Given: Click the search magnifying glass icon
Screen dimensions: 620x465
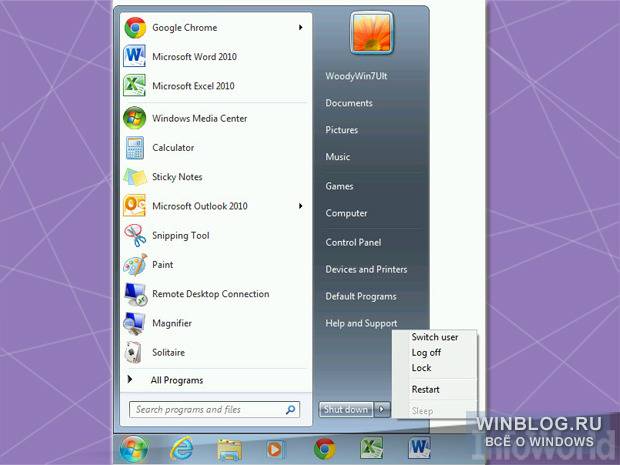Looking at the screenshot, I should (x=291, y=410).
